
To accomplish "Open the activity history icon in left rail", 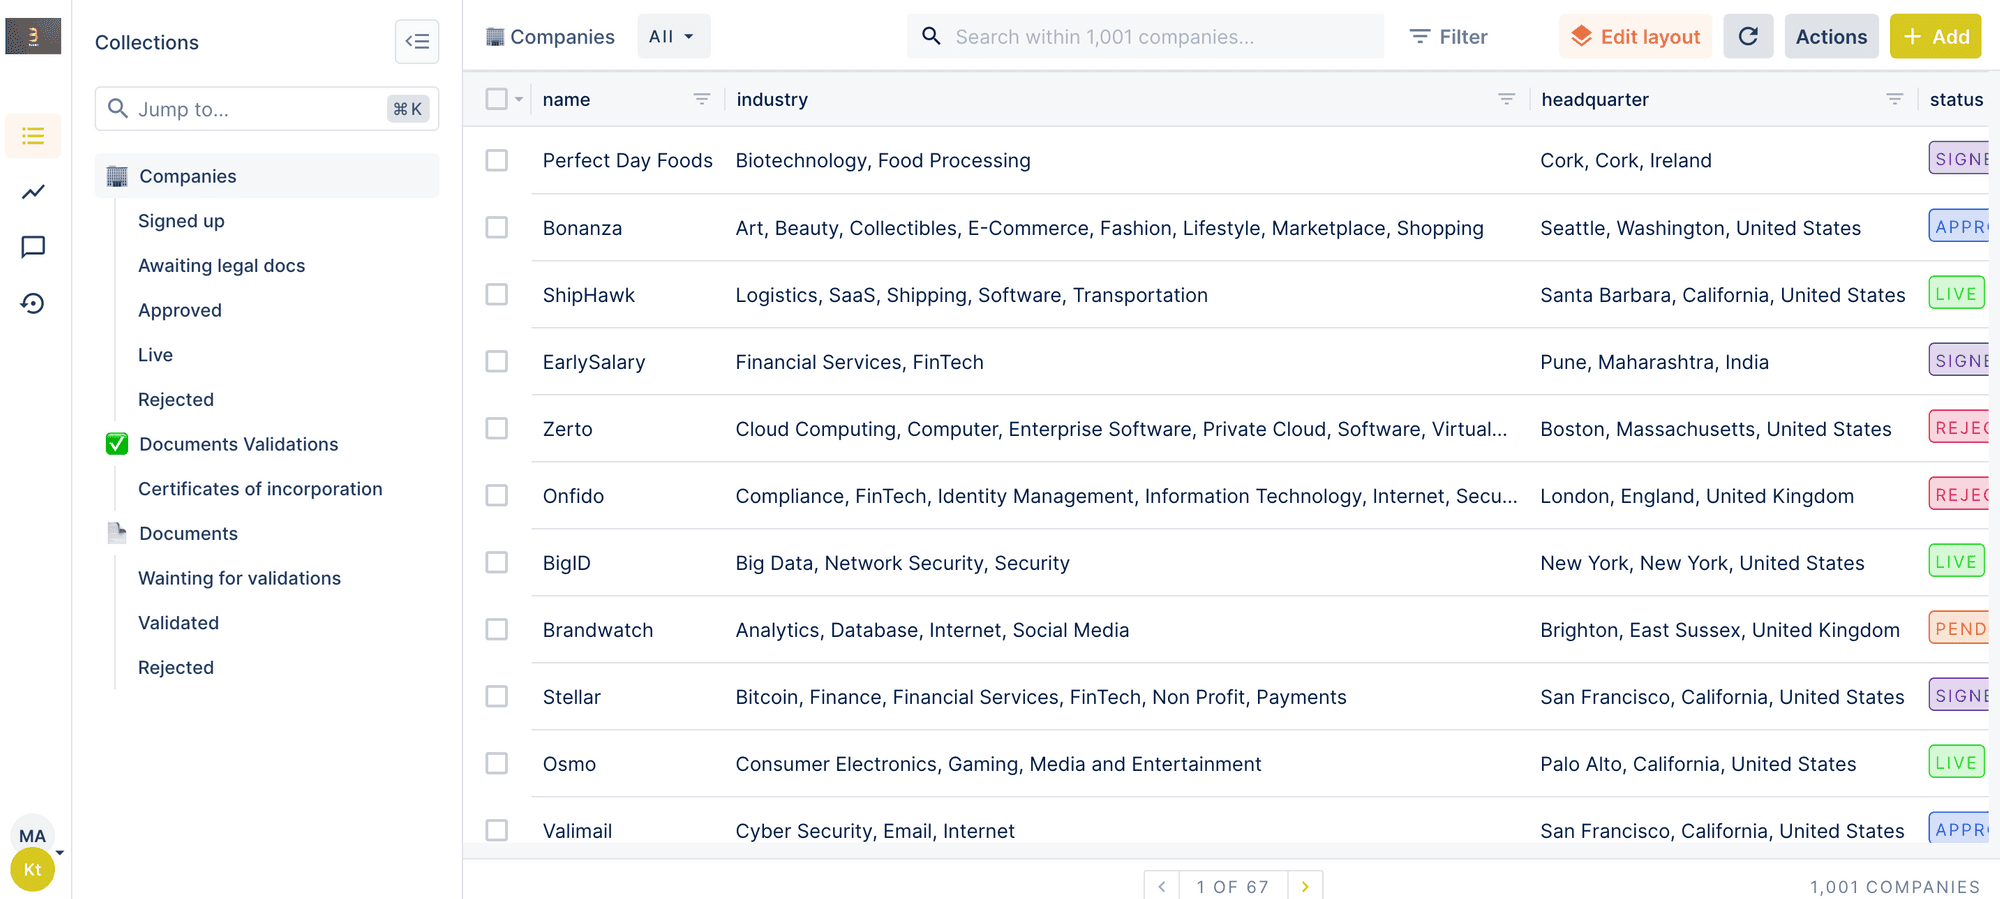I will pyautogui.click(x=33, y=303).
